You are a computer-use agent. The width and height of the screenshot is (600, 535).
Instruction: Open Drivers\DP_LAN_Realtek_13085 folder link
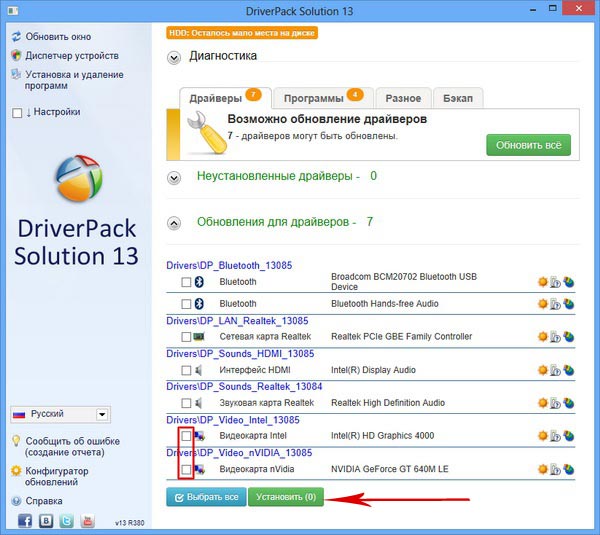(237, 320)
